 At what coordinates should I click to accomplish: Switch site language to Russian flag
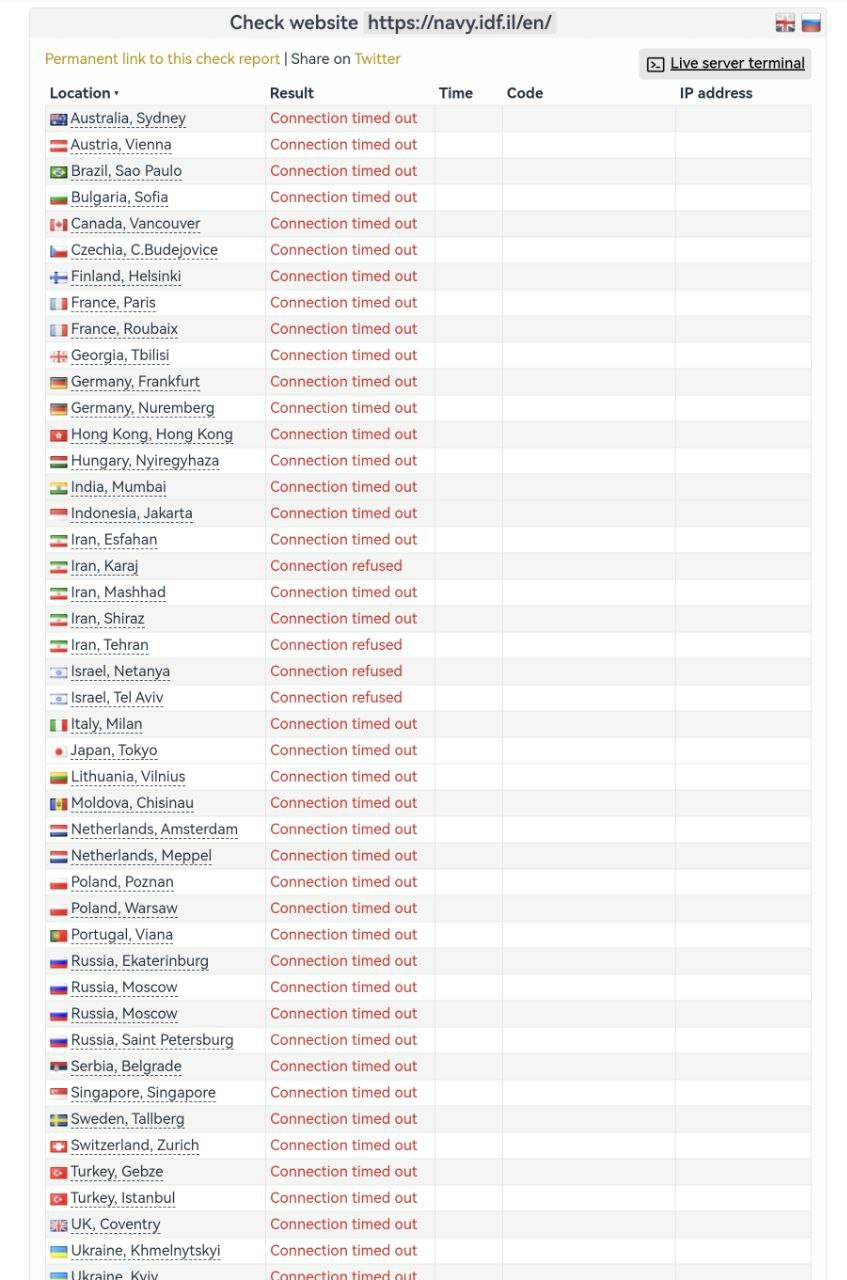pyautogui.click(x=811, y=24)
